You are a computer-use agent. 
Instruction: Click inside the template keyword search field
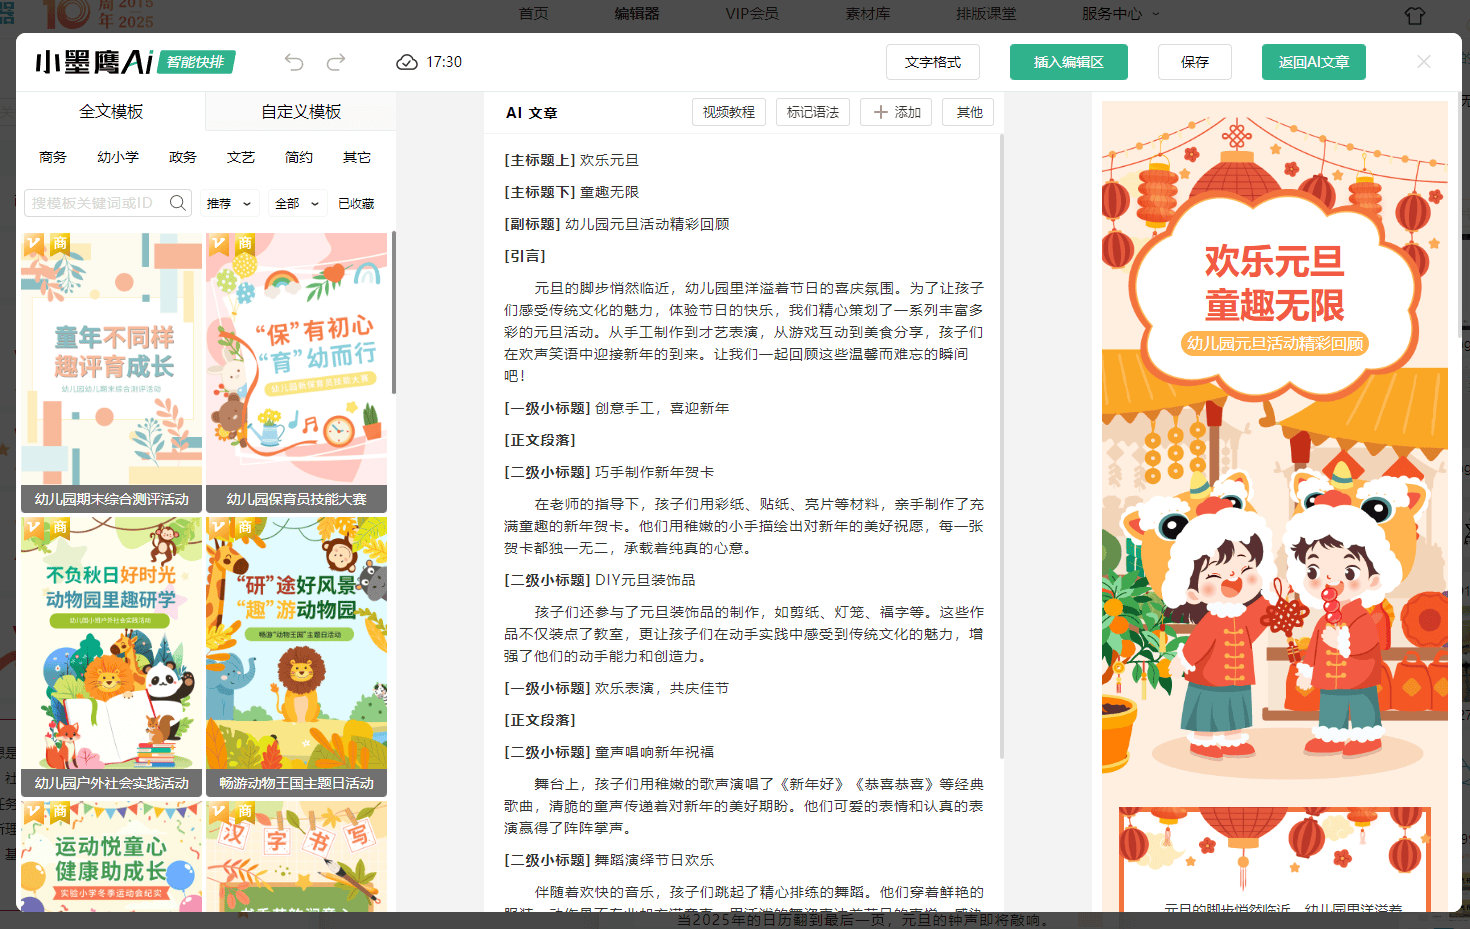click(x=95, y=202)
